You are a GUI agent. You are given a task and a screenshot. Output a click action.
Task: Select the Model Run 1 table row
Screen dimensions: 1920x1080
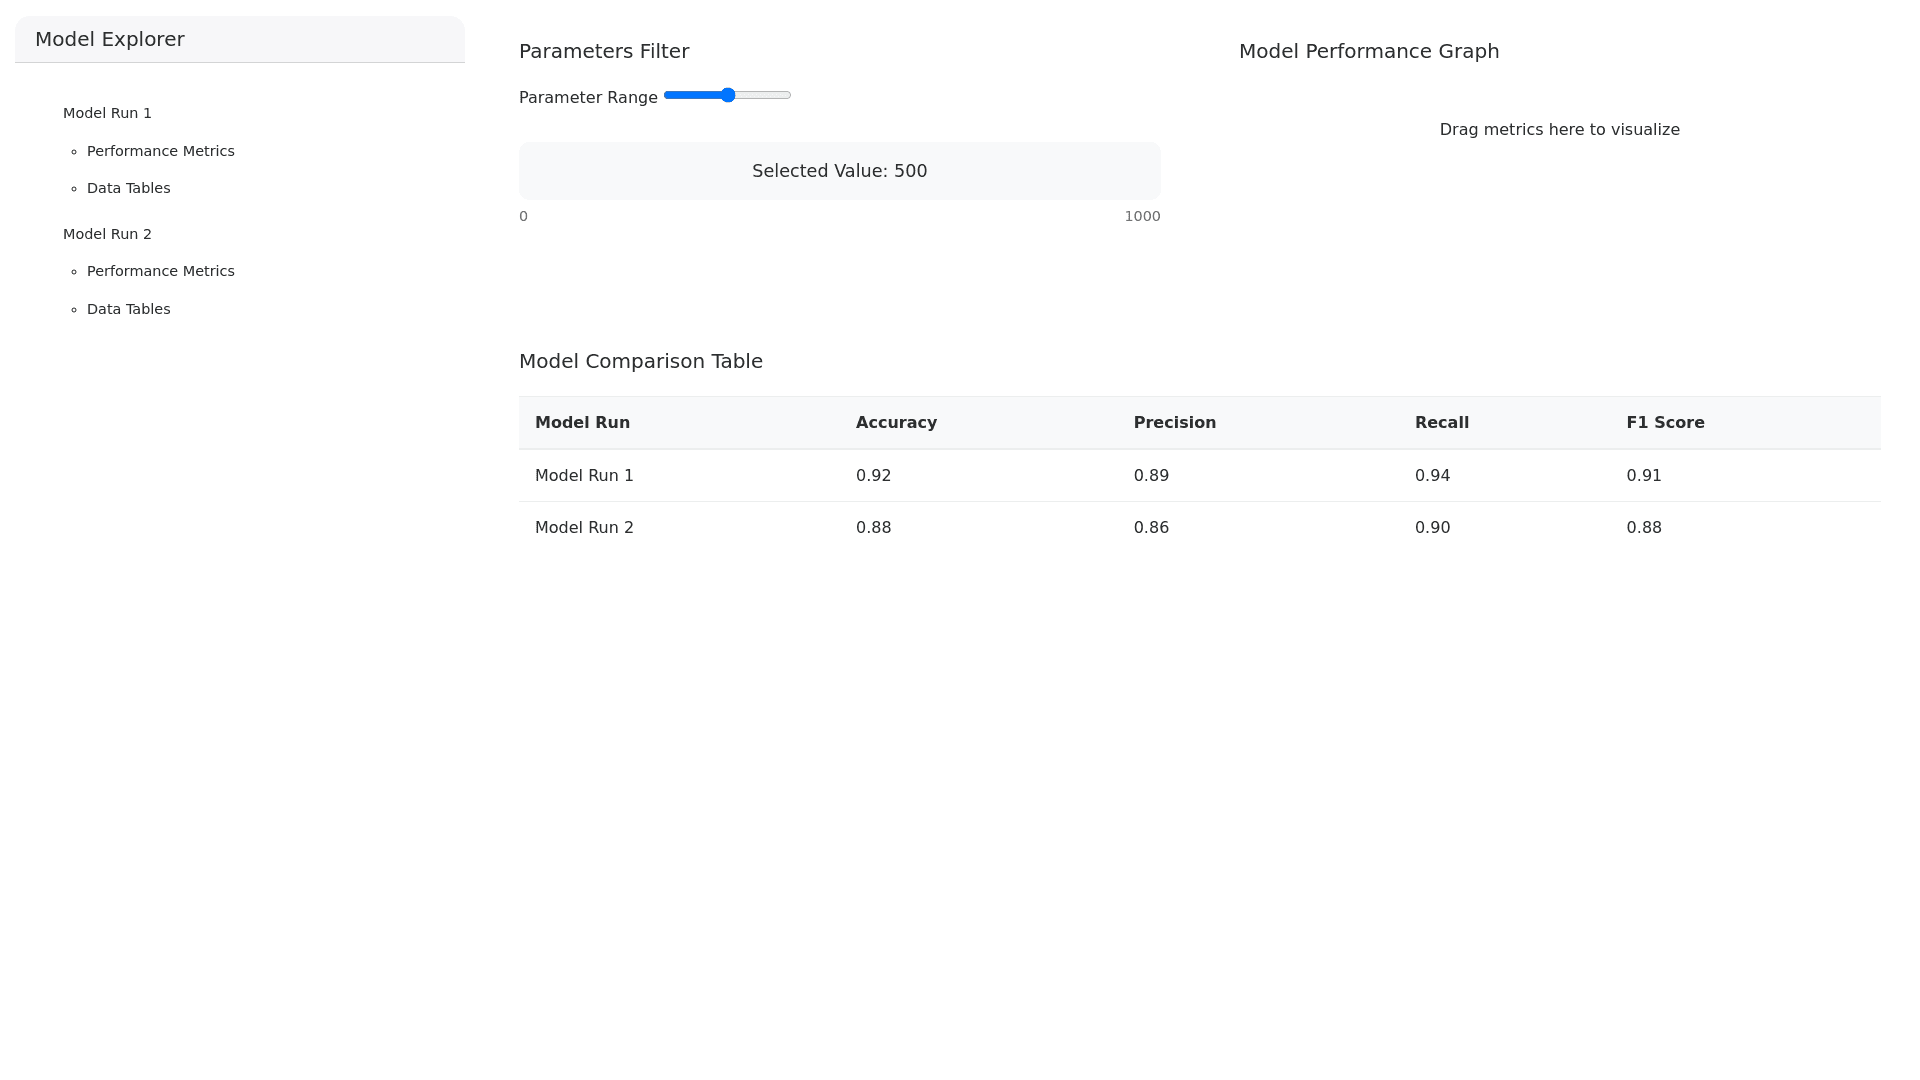pyautogui.click(x=584, y=475)
